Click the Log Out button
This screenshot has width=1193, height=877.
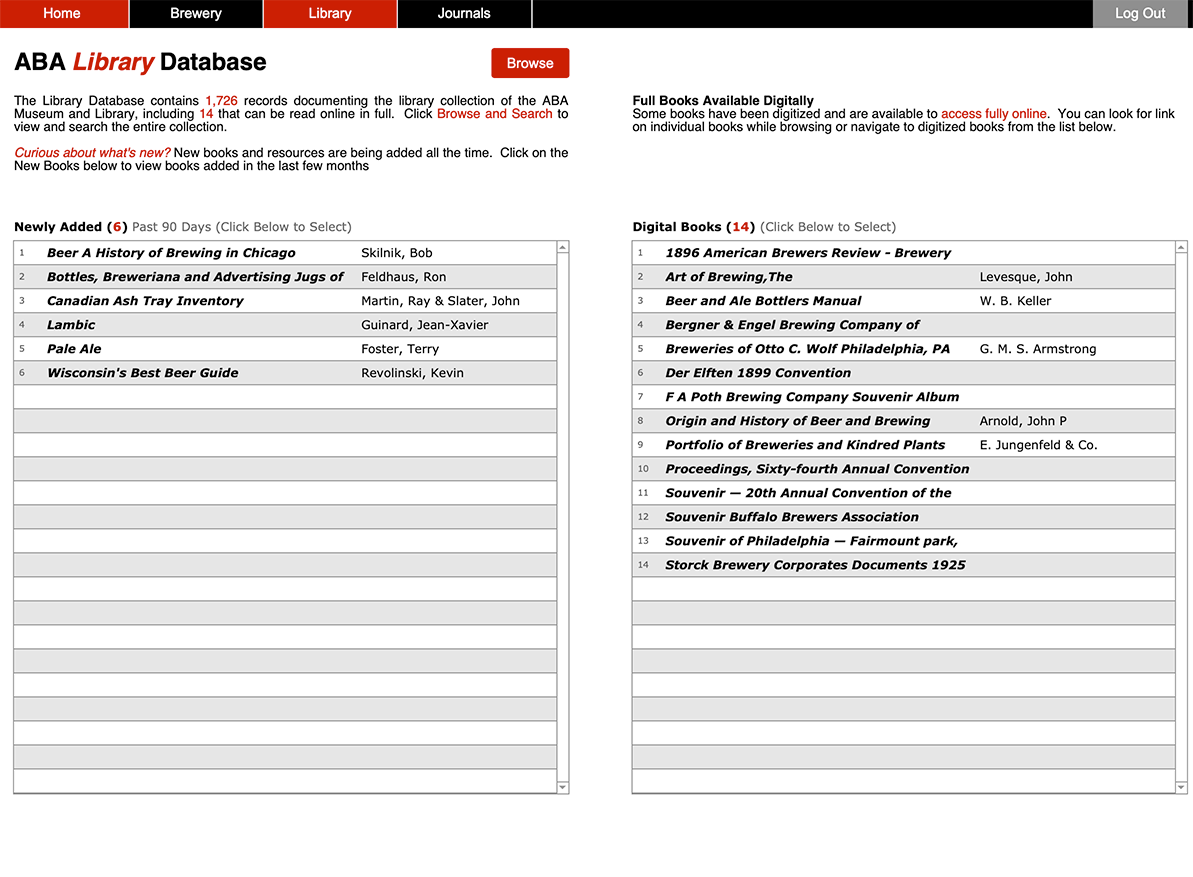coord(1140,13)
